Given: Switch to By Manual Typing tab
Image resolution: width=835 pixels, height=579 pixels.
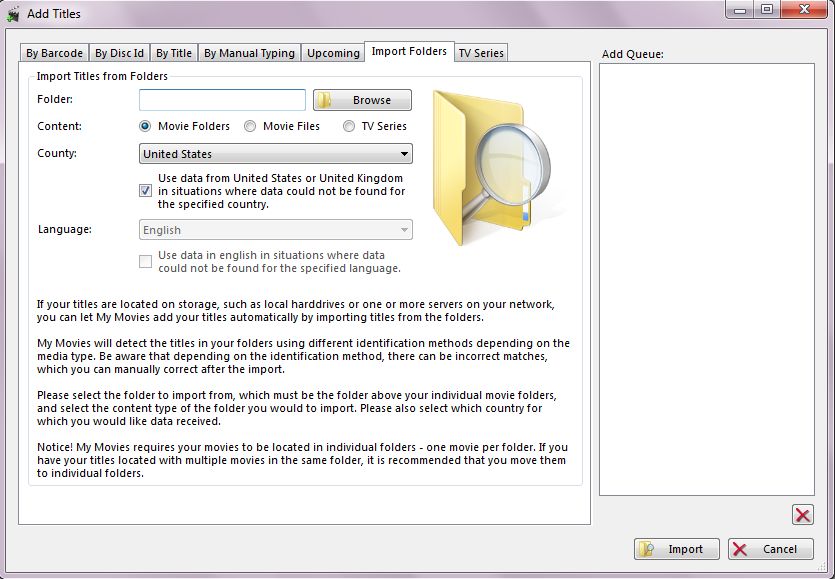Looking at the screenshot, I should (249, 53).
